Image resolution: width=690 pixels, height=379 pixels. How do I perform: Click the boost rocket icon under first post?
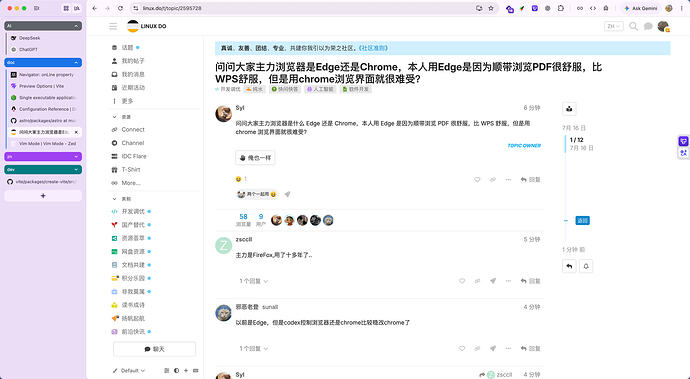[x=287, y=194]
